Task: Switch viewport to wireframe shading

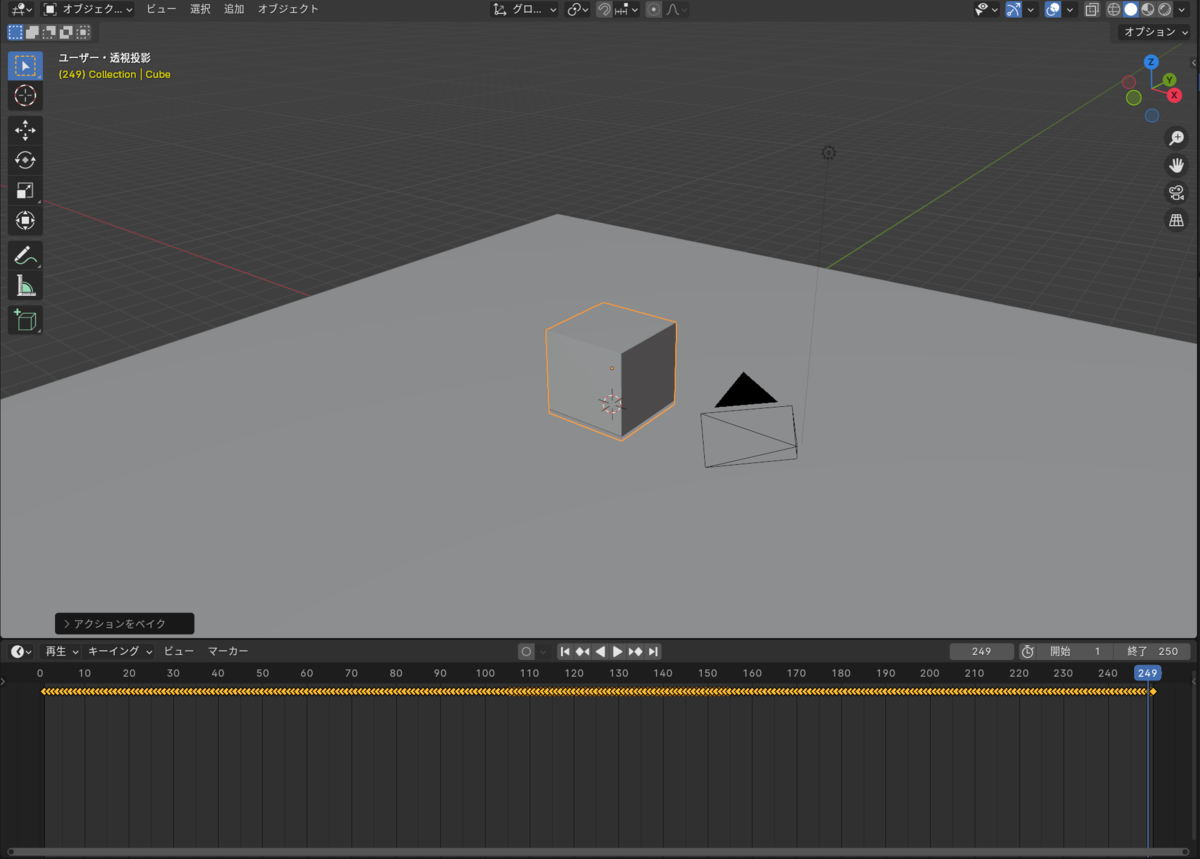Action: coord(1114,9)
